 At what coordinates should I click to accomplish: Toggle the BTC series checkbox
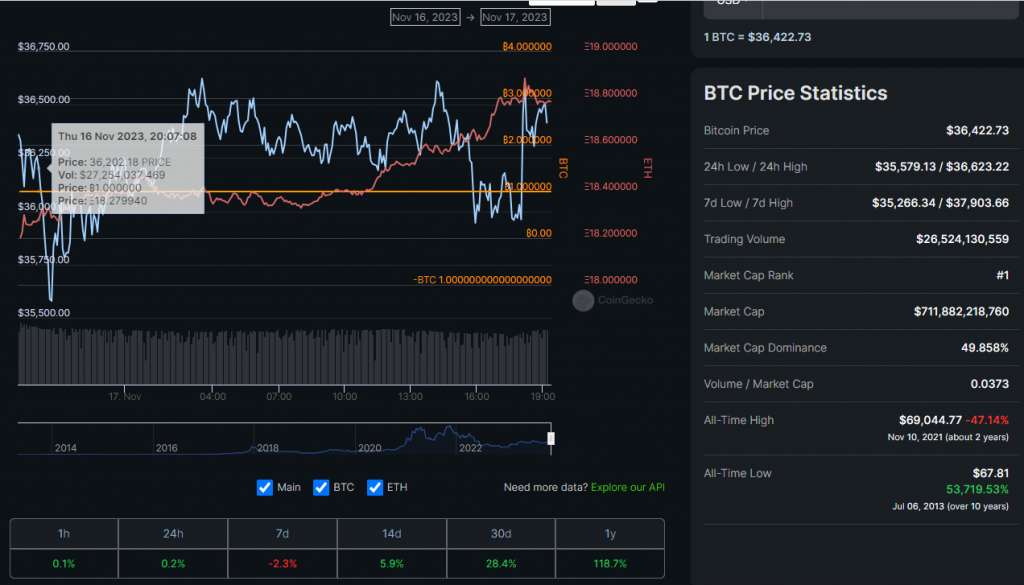(x=321, y=487)
